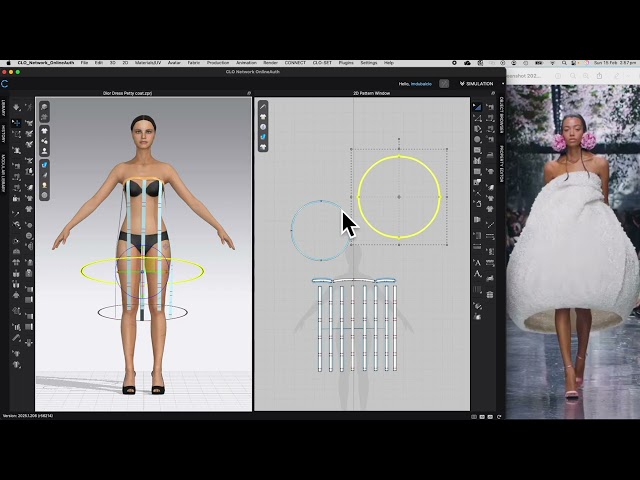This screenshot has height=480, width=640.
Task: Toggle the blue icon in 2D viewport toolbar
Action: point(263,137)
